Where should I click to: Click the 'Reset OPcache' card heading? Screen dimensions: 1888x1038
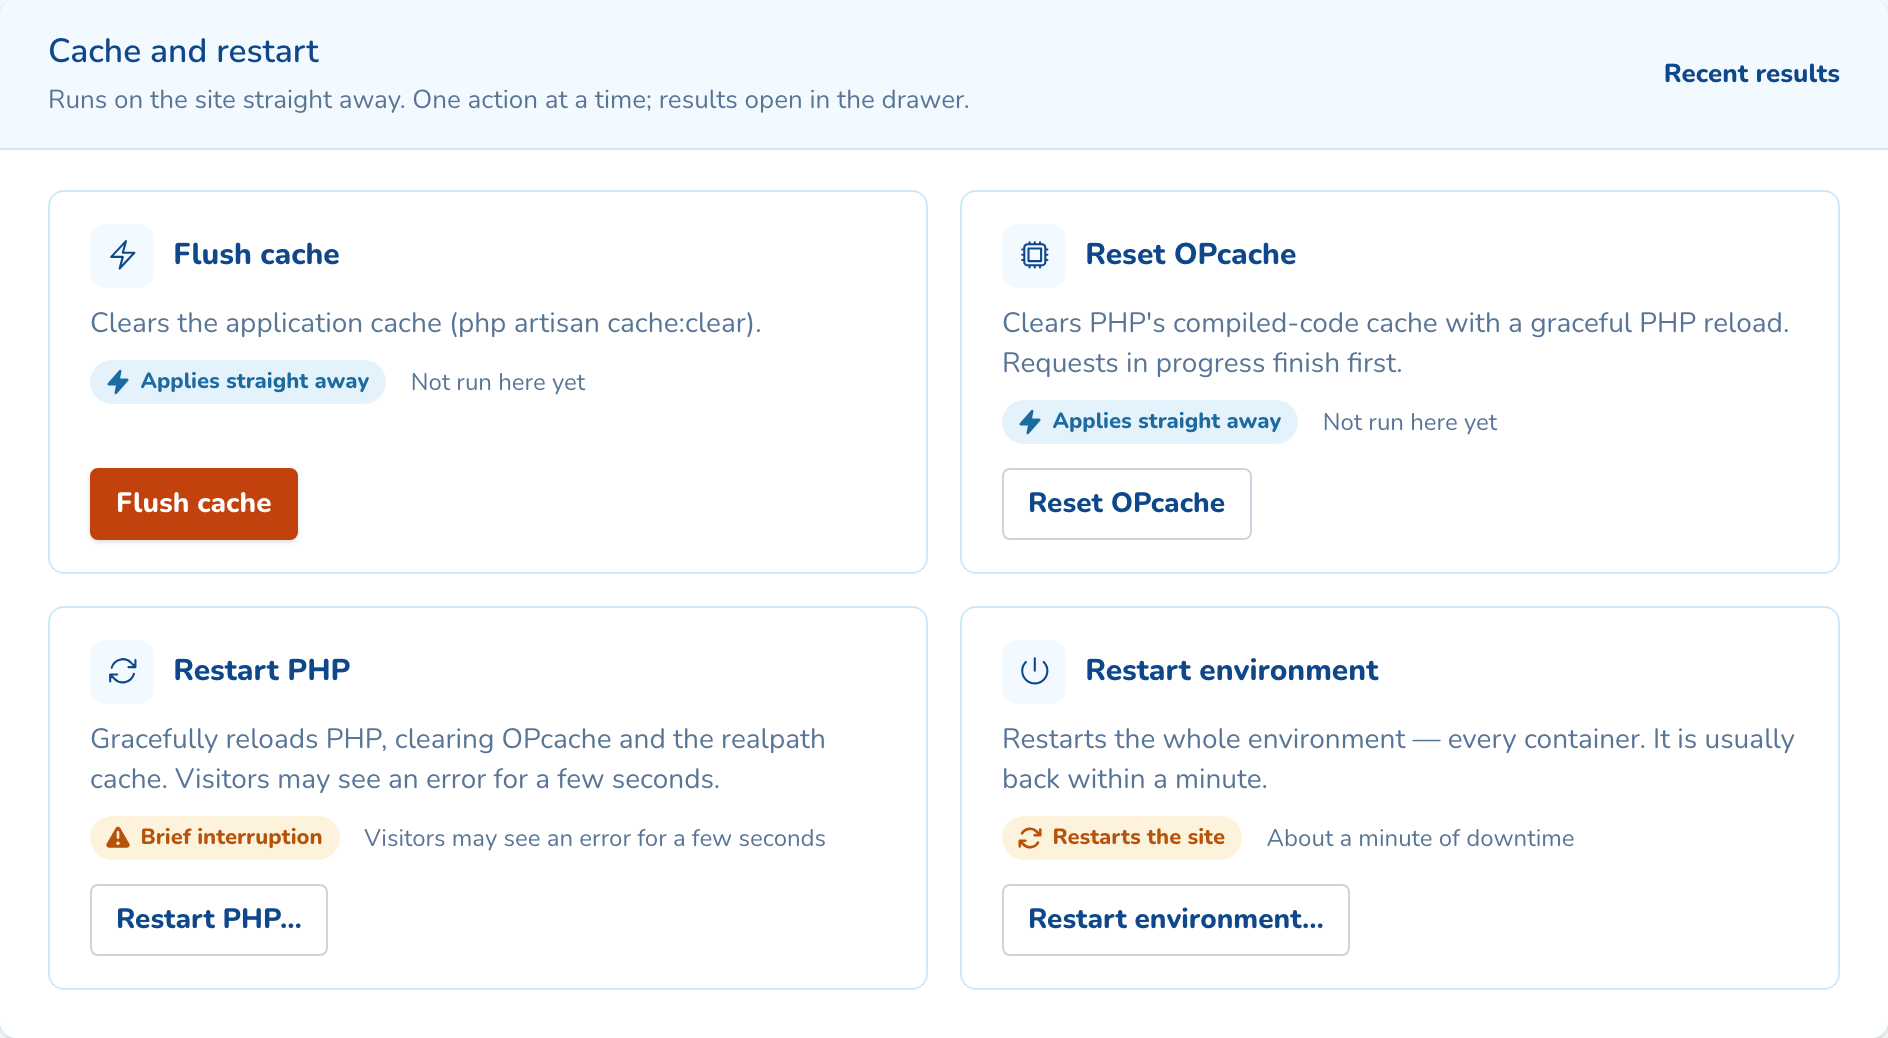(1190, 254)
